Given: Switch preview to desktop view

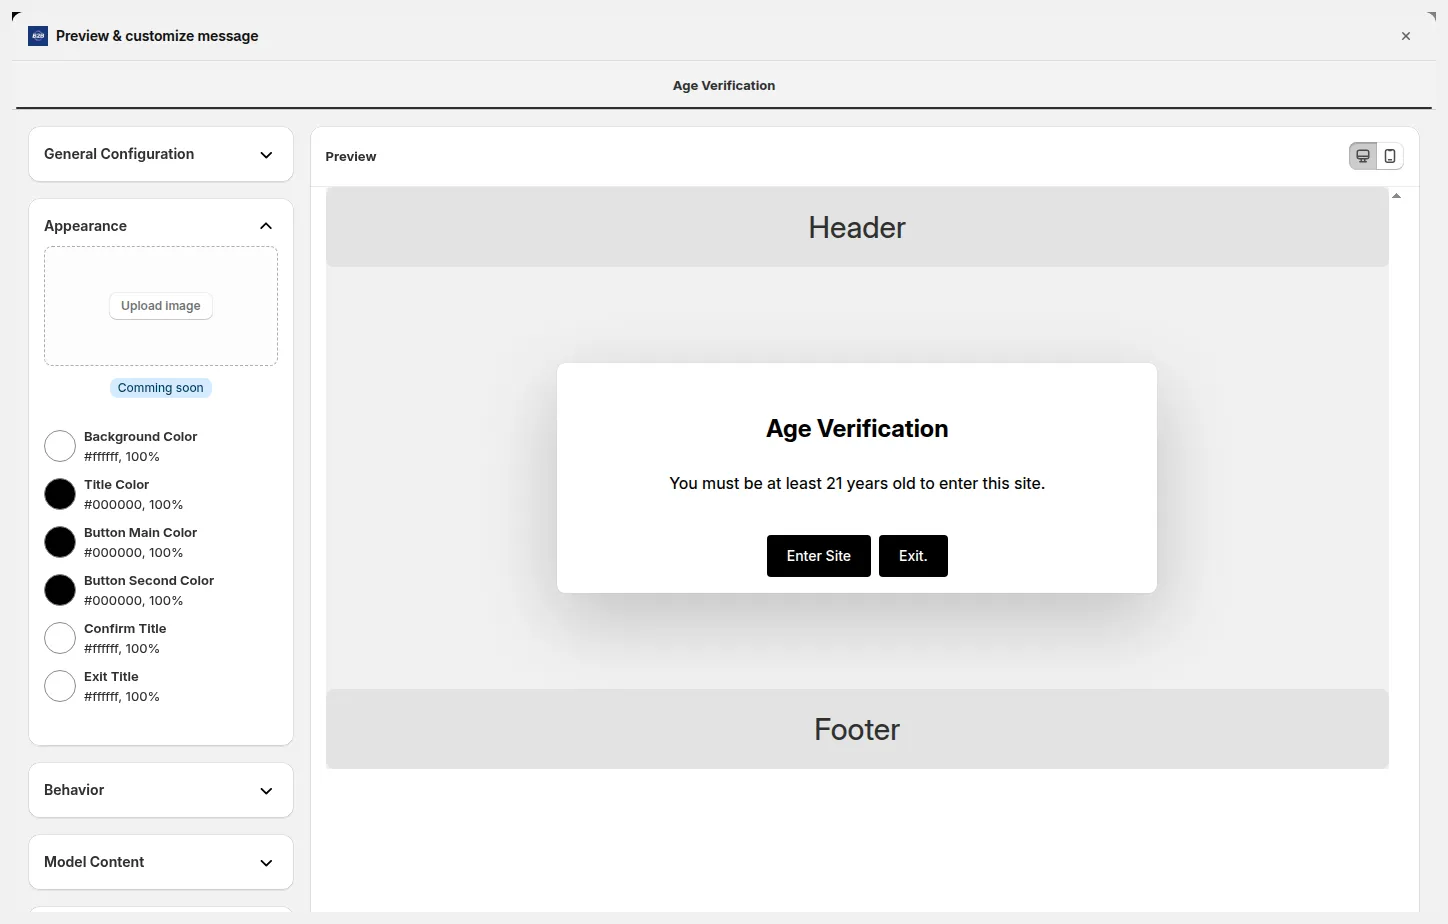Looking at the screenshot, I should point(1363,156).
